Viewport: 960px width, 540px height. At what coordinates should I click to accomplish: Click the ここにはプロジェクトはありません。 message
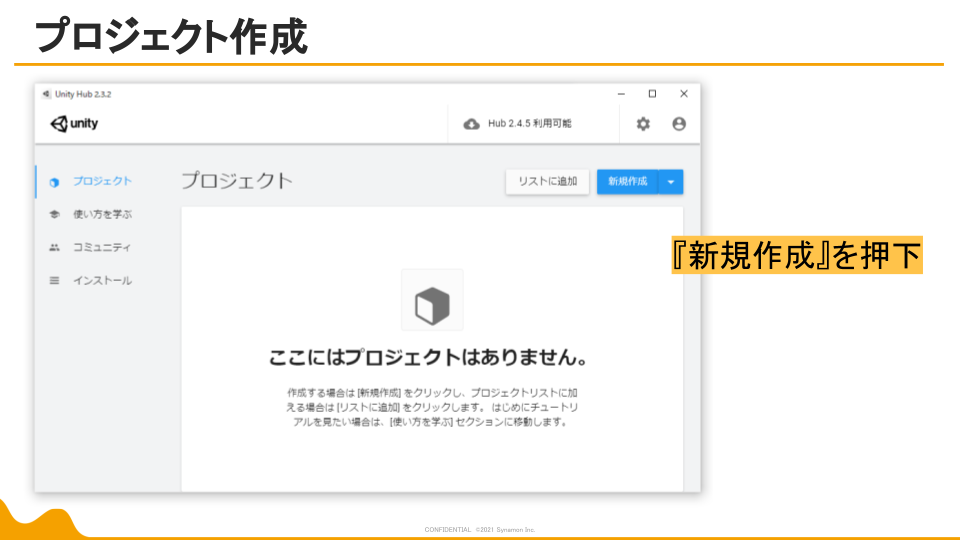[x=429, y=357]
